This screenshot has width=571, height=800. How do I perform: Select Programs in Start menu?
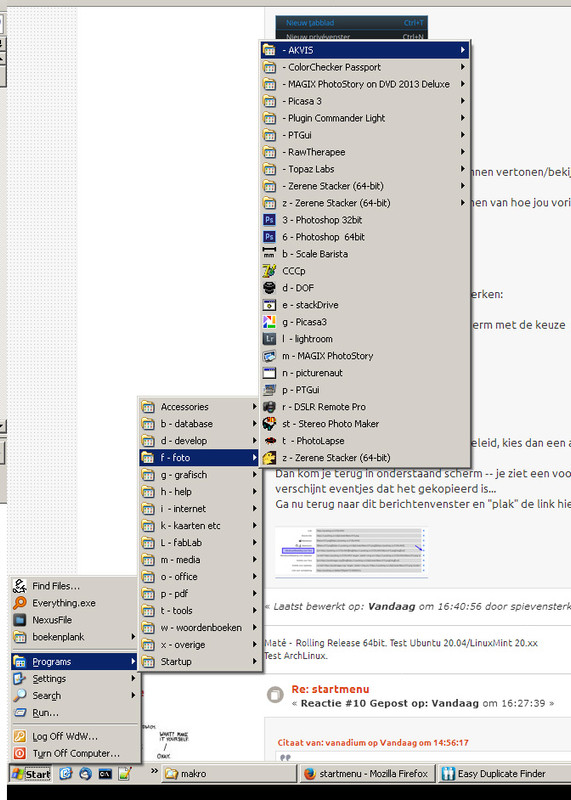pyautogui.click(x=75, y=662)
